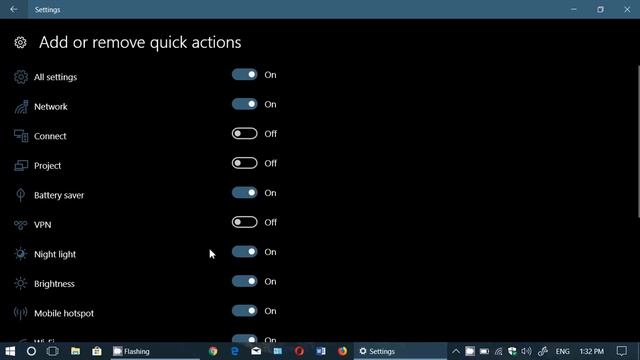Viewport: 640px width, 360px height.
Task: Turn off the Night light toggle
Action: coord(244,251)
